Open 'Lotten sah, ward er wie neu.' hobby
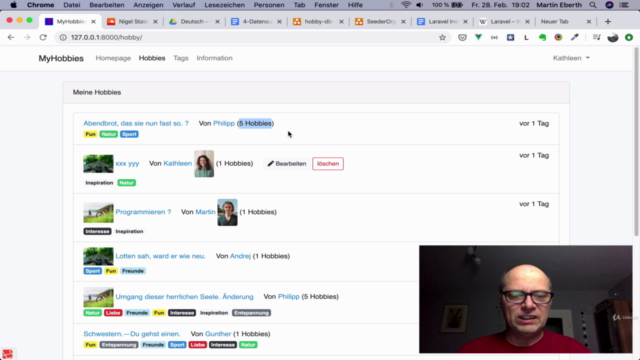The width and height of the screenshot is (640, 360). [160, 256]
